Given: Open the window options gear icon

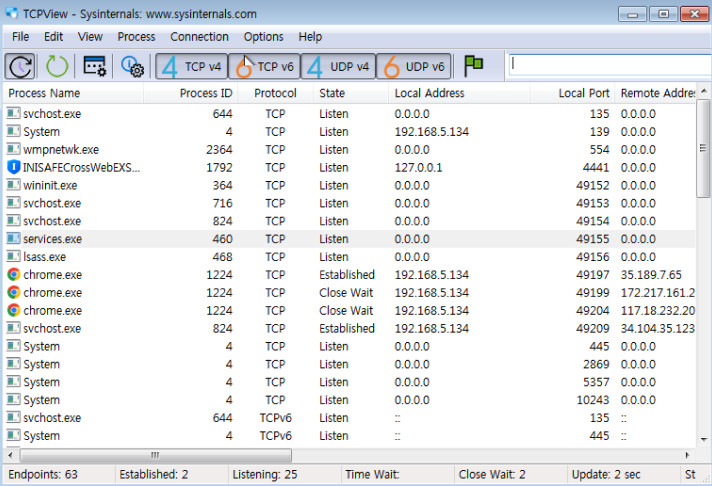Looking at the screenshot, I should tap(94, 66).
